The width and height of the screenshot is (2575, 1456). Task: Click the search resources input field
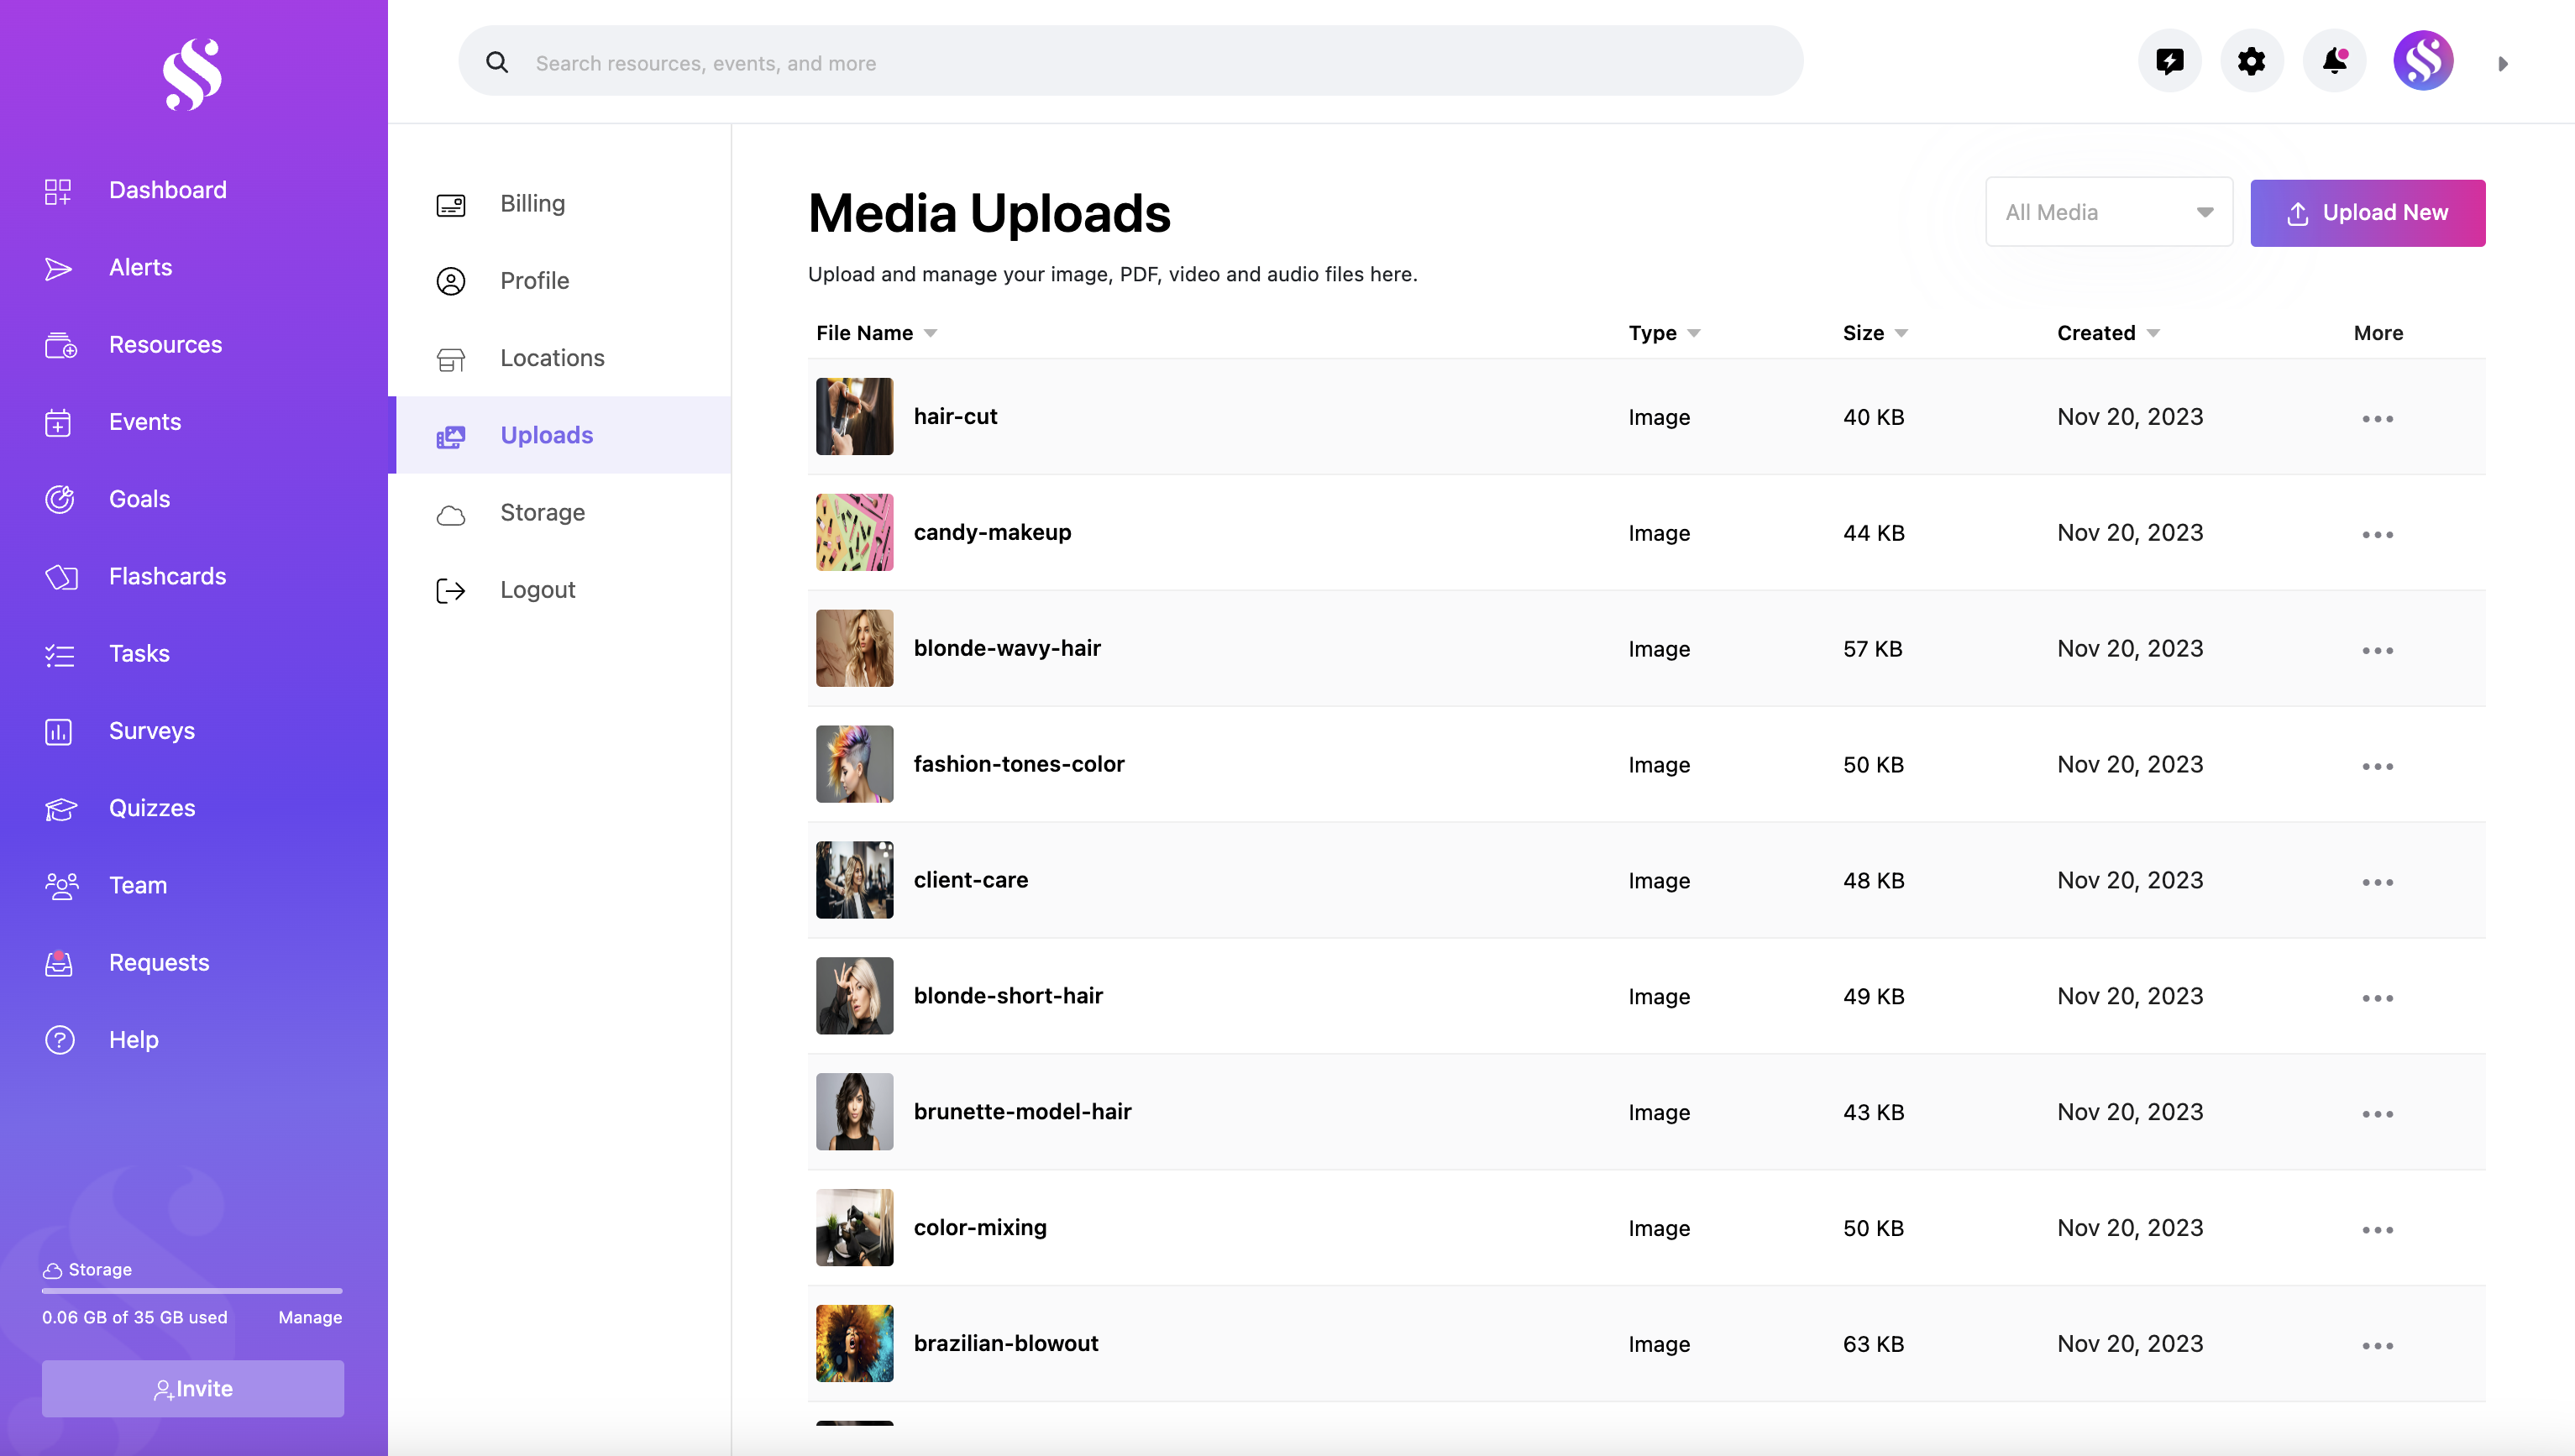(1130, 62)
